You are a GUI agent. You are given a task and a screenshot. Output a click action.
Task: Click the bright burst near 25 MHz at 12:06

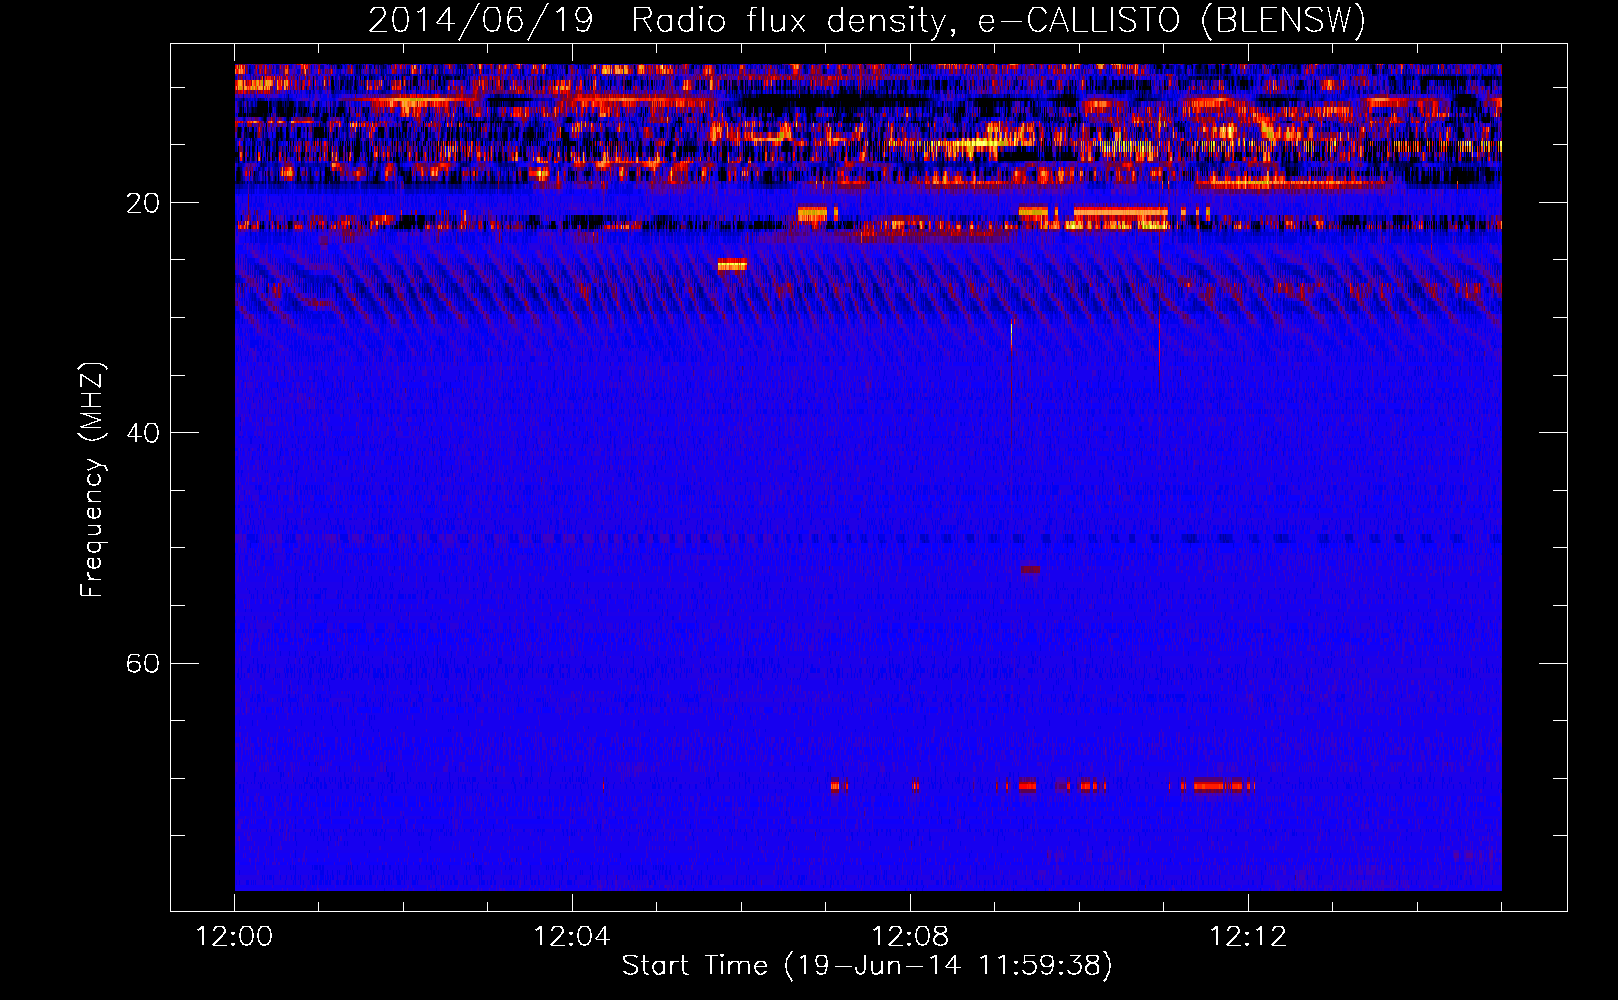coord(732,264)
